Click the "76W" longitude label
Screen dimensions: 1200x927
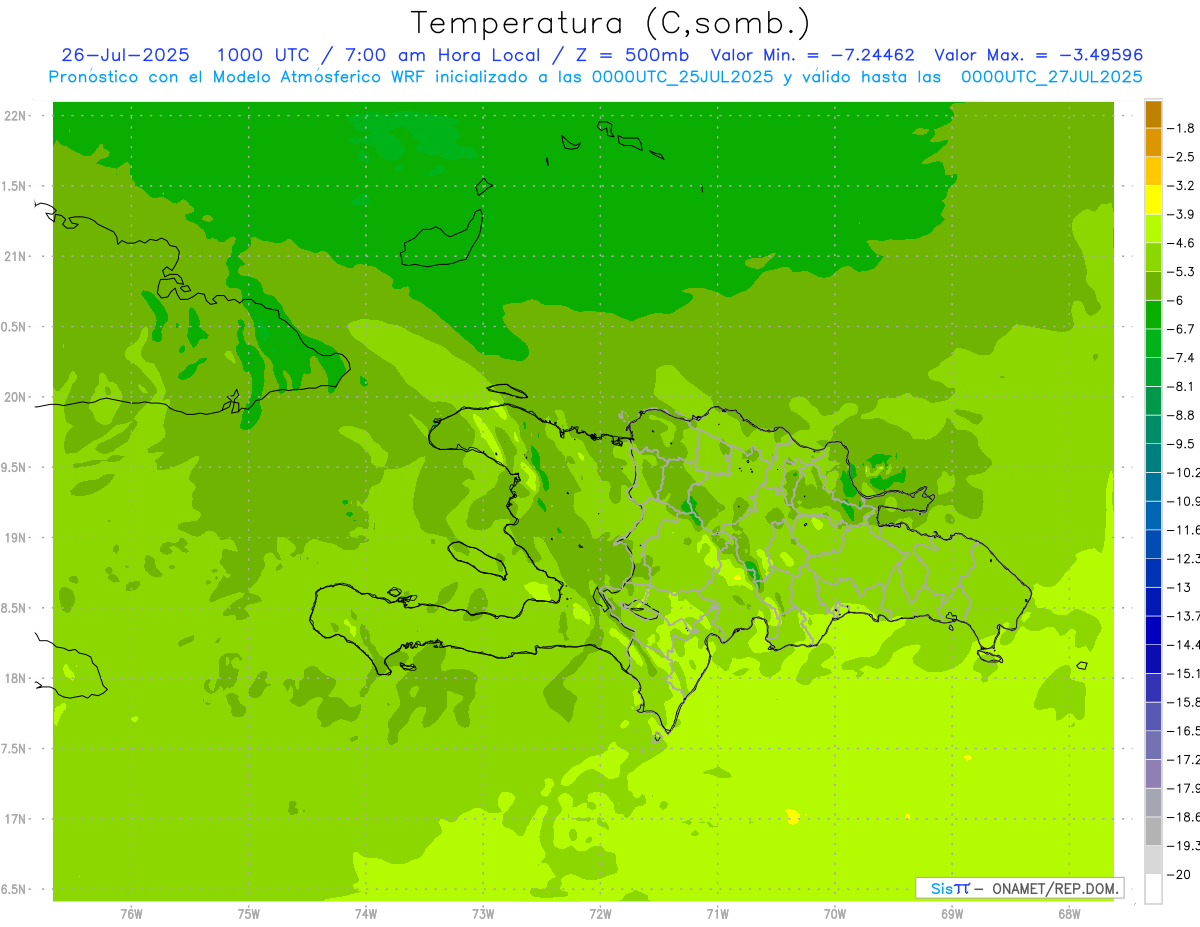click(131, 914)
